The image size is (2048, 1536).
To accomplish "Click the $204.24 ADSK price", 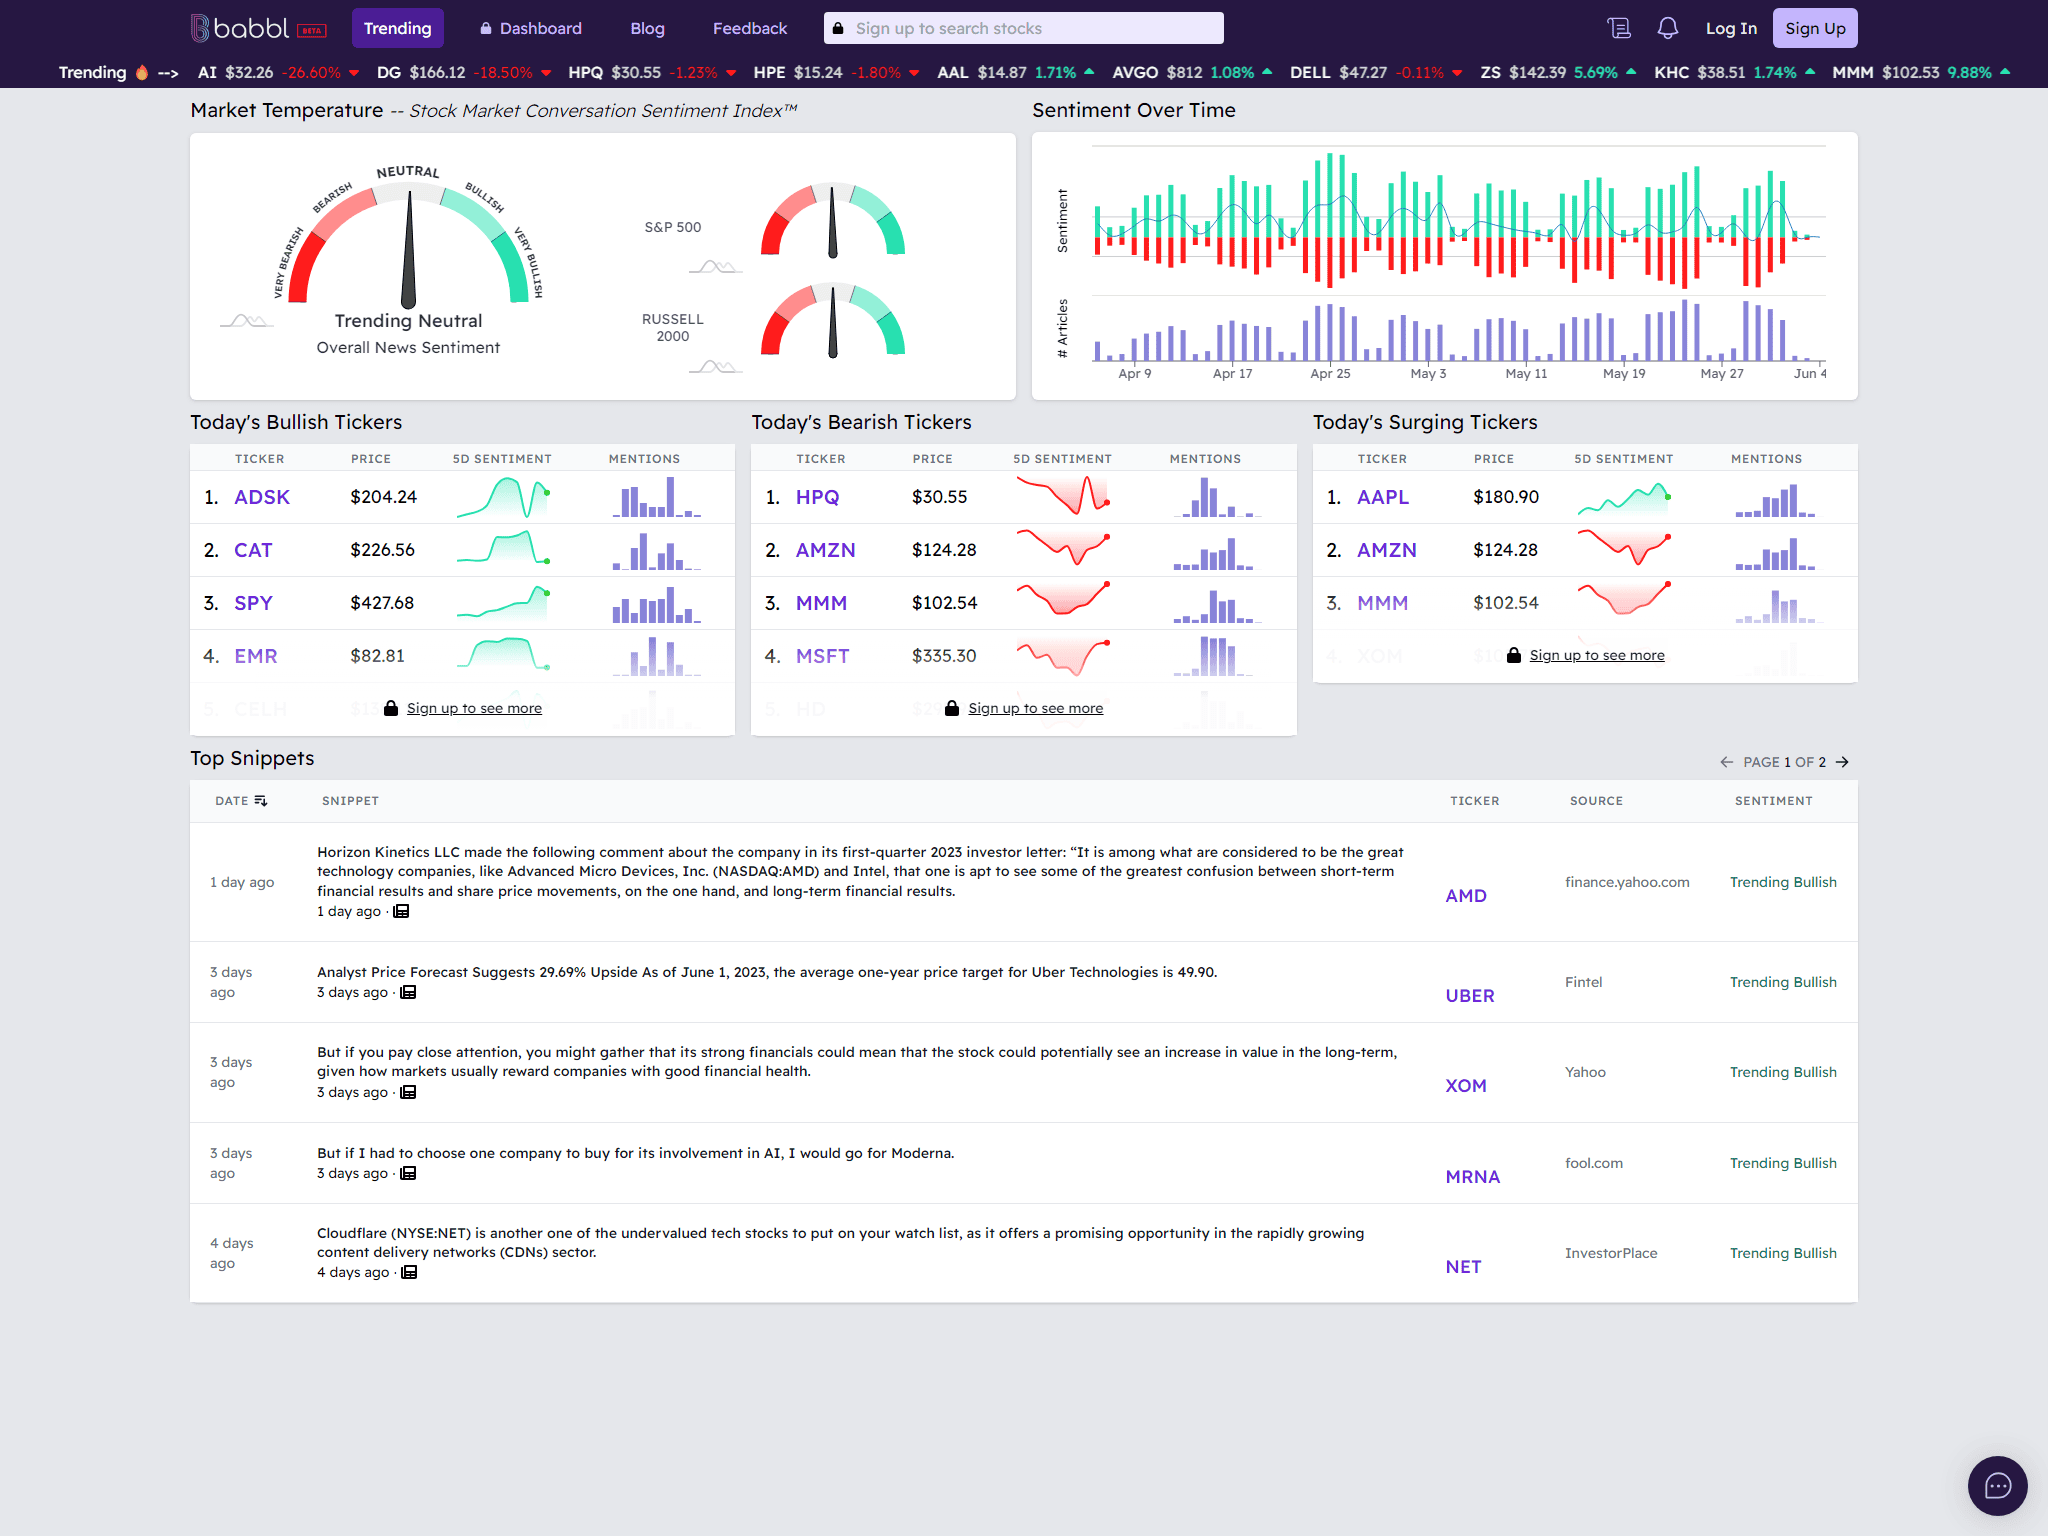I will [x=383, y=497].
